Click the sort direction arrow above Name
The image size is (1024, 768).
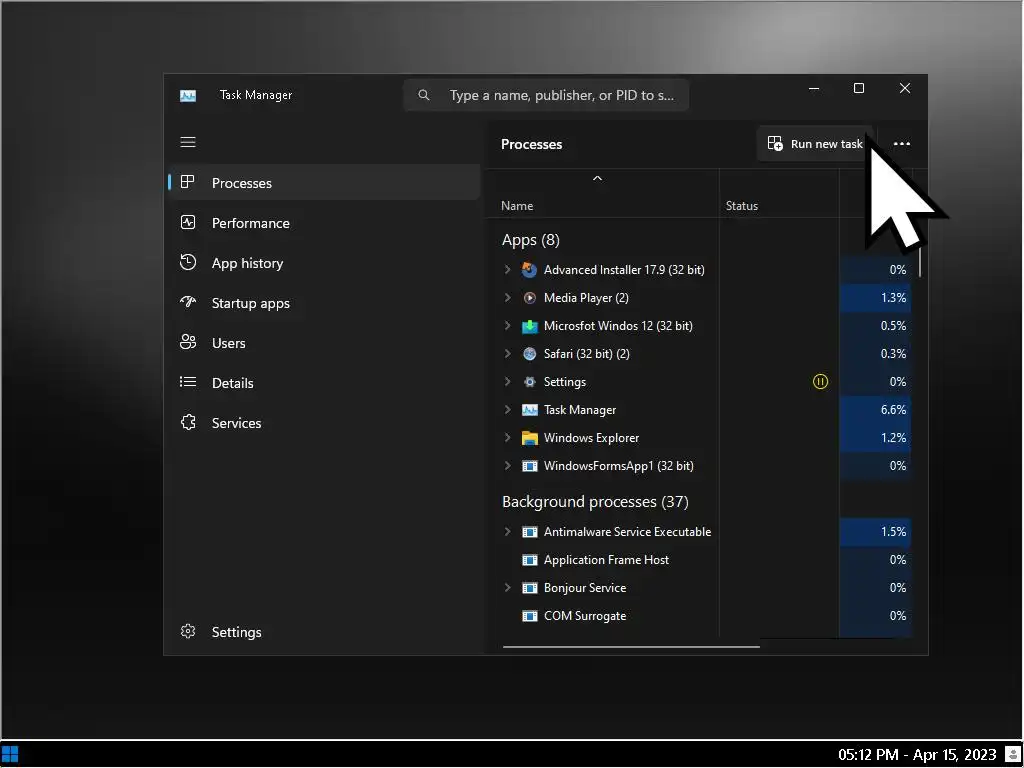click(x=597, y=178)
